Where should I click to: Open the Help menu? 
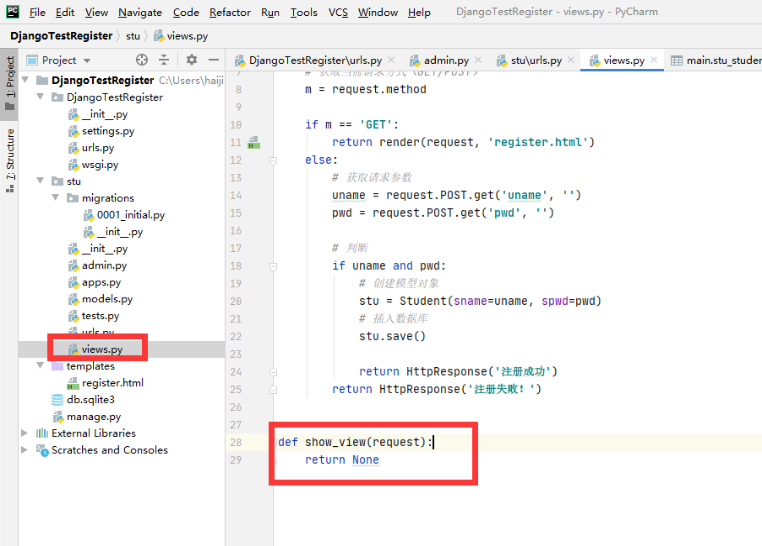point(419,12)
